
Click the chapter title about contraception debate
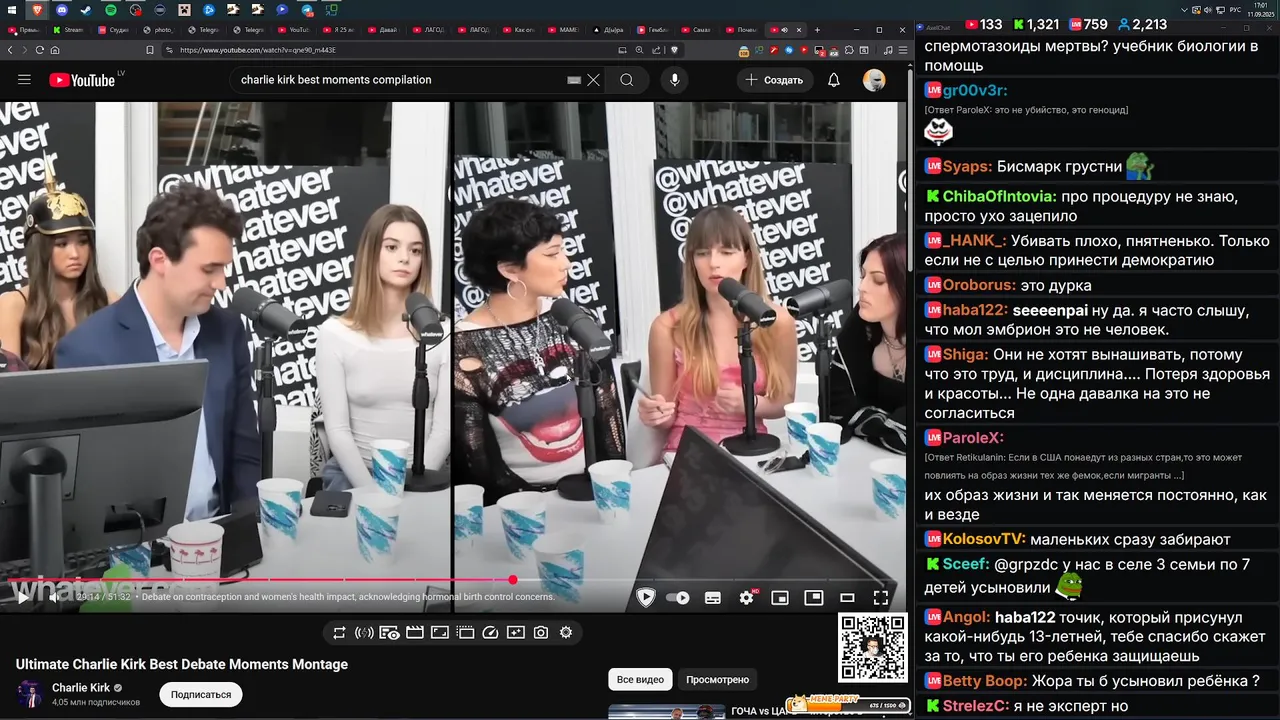[348, 597]
